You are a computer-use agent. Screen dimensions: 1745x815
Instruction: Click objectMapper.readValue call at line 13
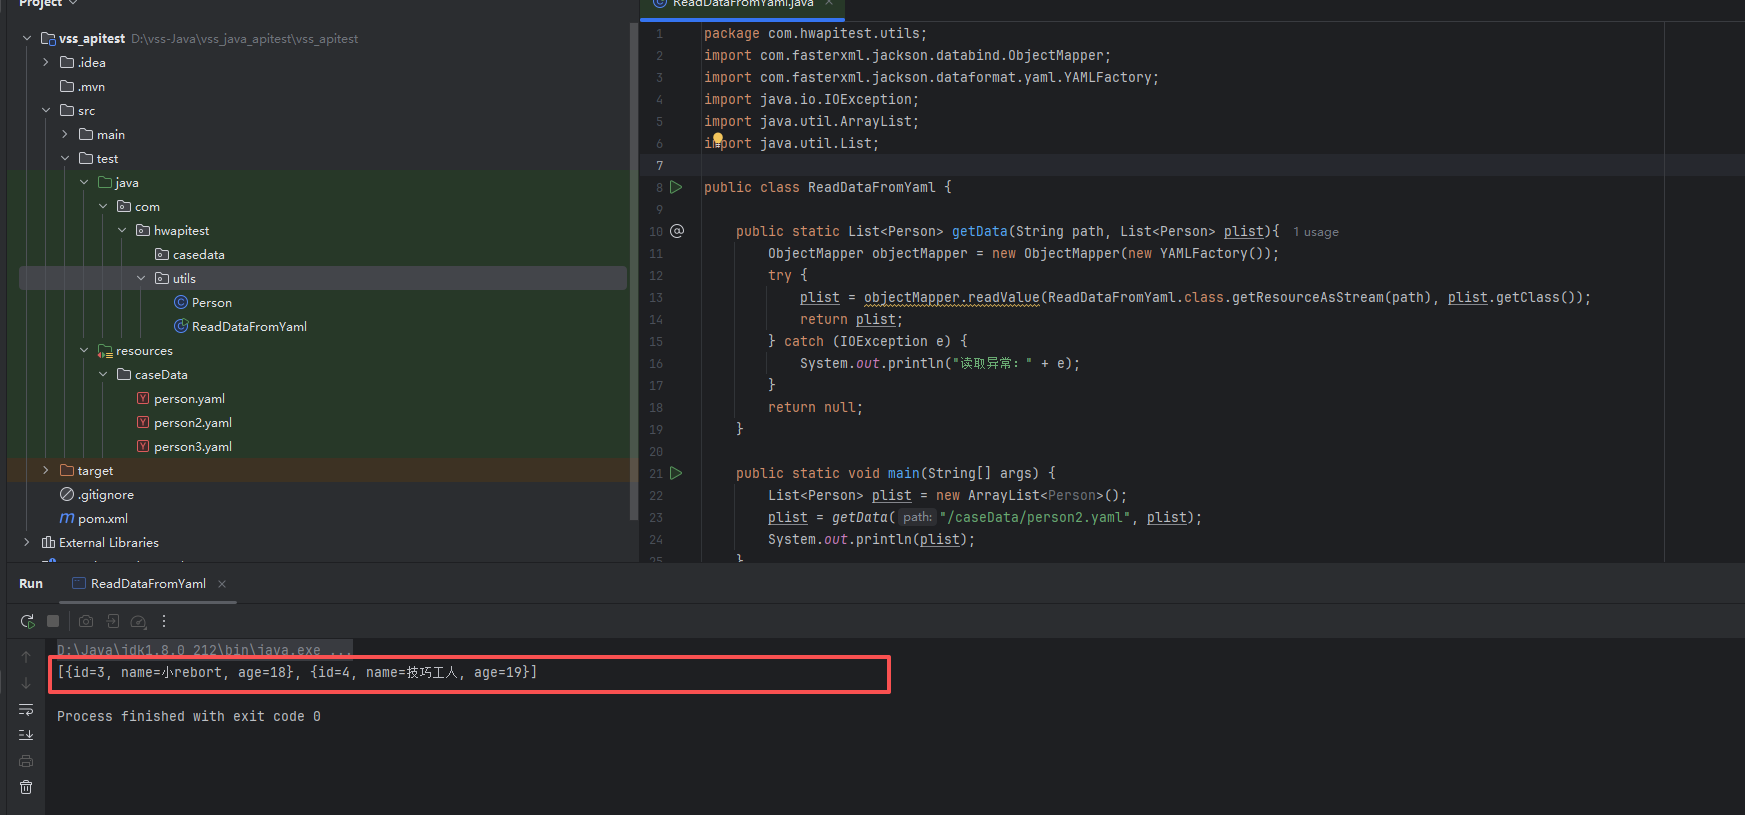pos(951,298)
